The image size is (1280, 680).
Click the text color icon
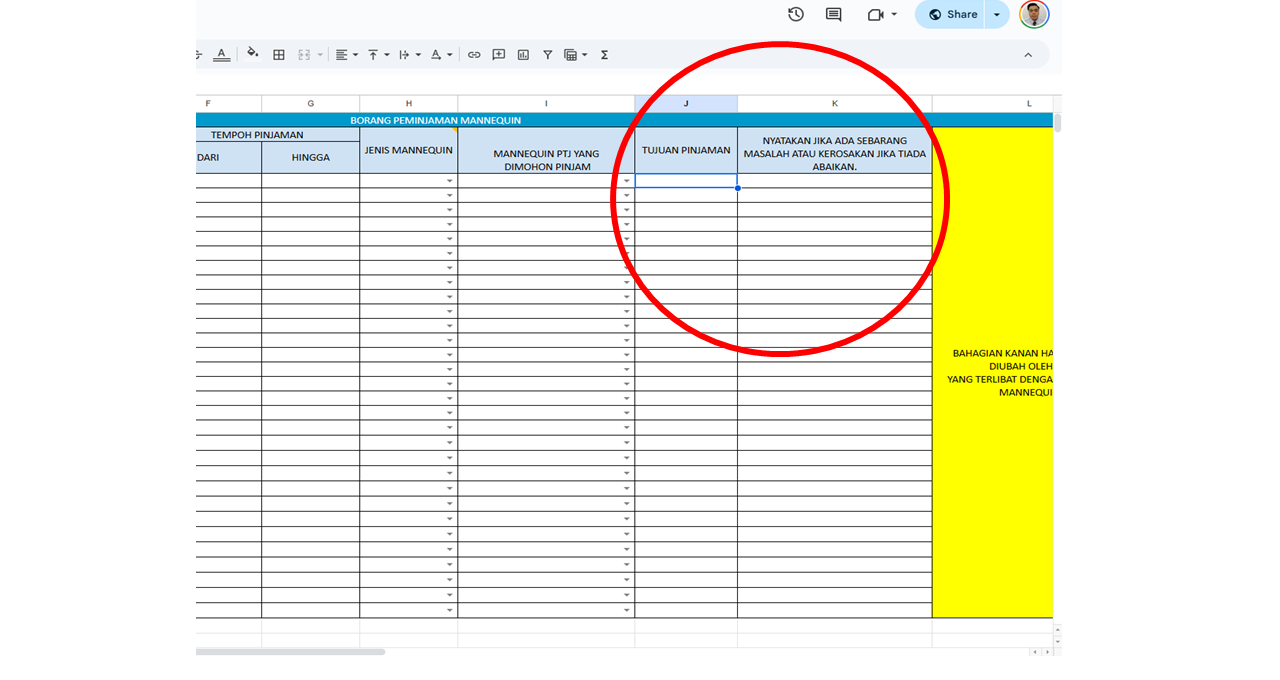221,55
